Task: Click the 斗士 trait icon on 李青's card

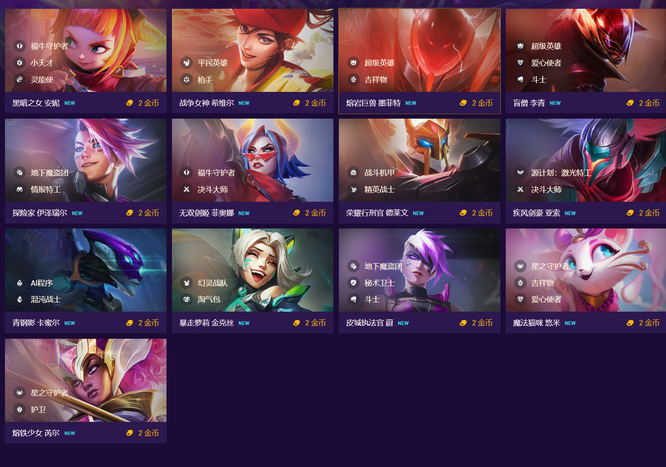Action: [x=520, y=79]
